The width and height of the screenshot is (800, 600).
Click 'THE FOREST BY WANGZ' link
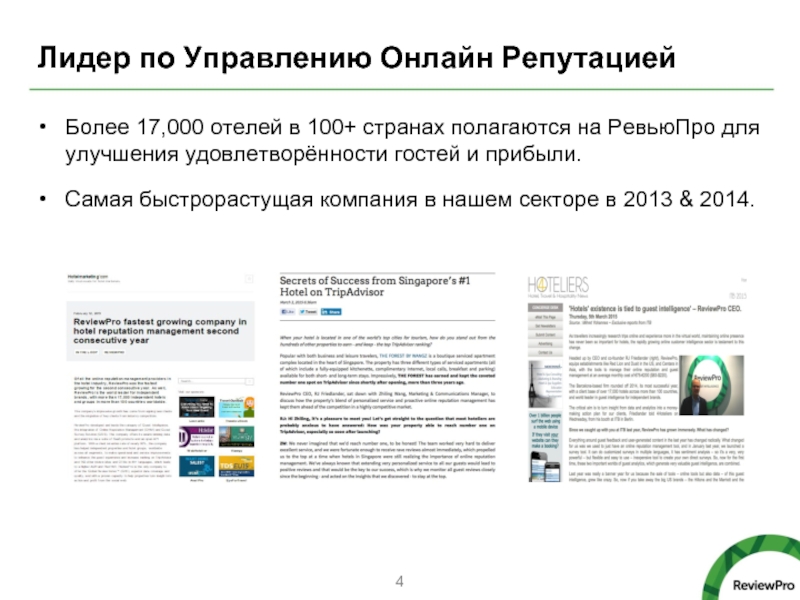pos(403,356)
